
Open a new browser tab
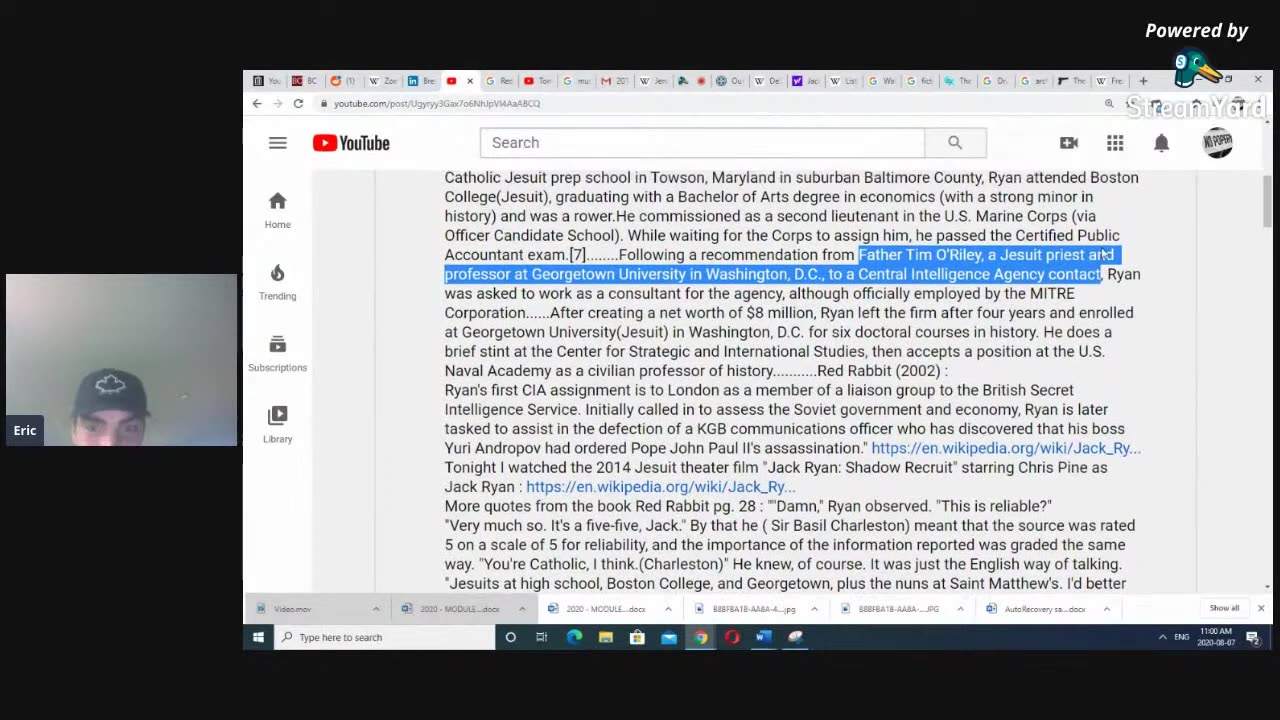[x=1143, y=81]
